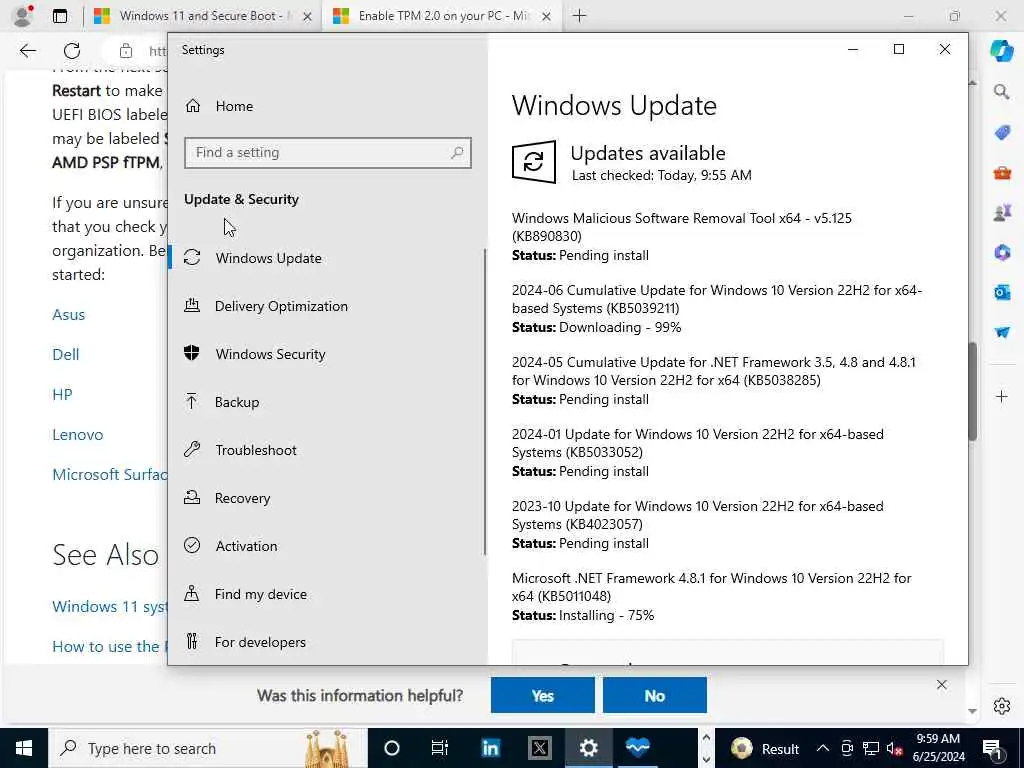Image resolution: width=1024 pixels, height=768 pixels.
Task: Show hidden tray icons chevron
Action: [823, 748]
